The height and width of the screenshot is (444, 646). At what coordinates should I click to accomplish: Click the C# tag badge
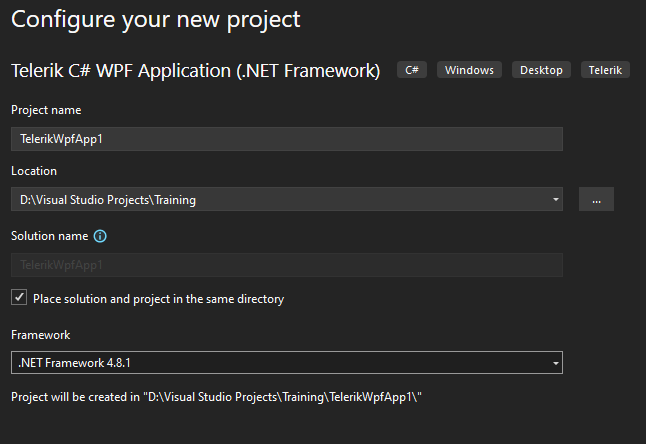(412, 70)
